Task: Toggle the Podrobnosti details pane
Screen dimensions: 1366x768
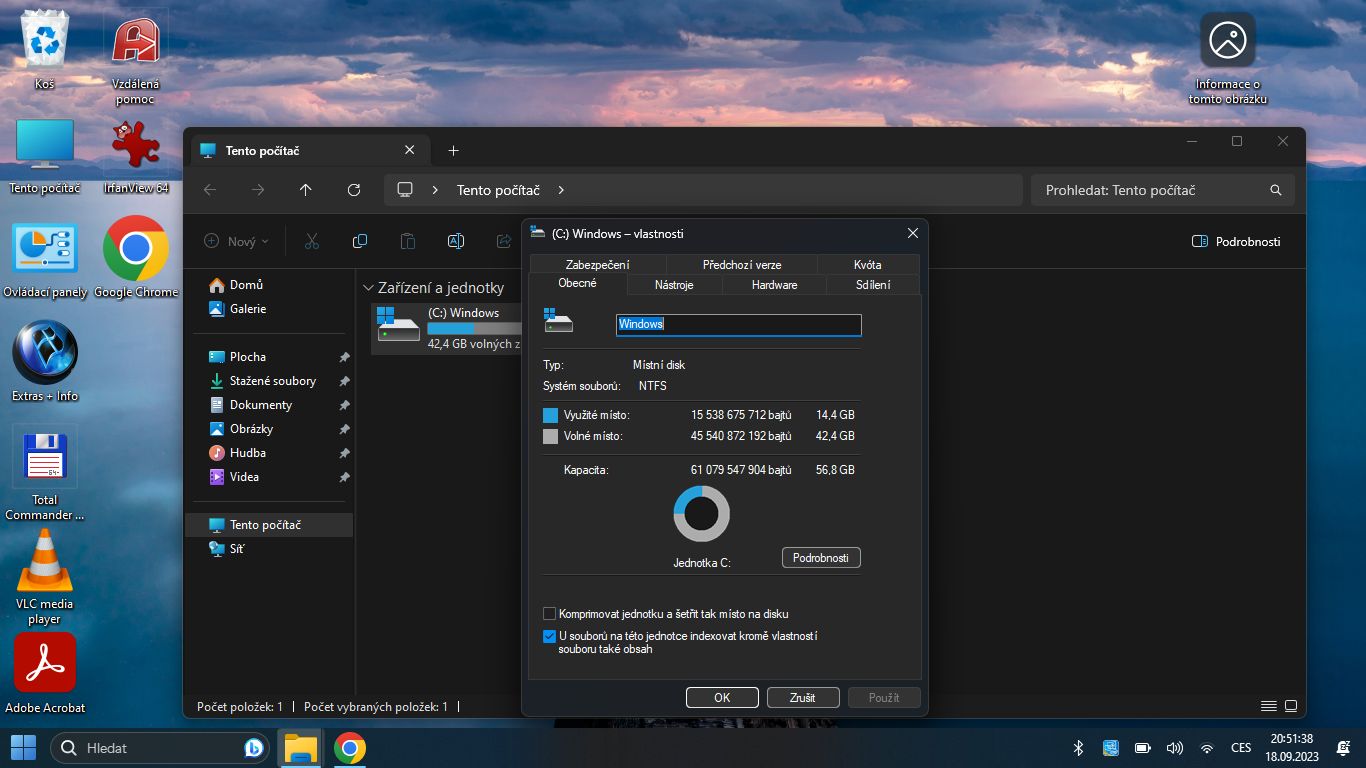Action: [x=1236, y=241]
